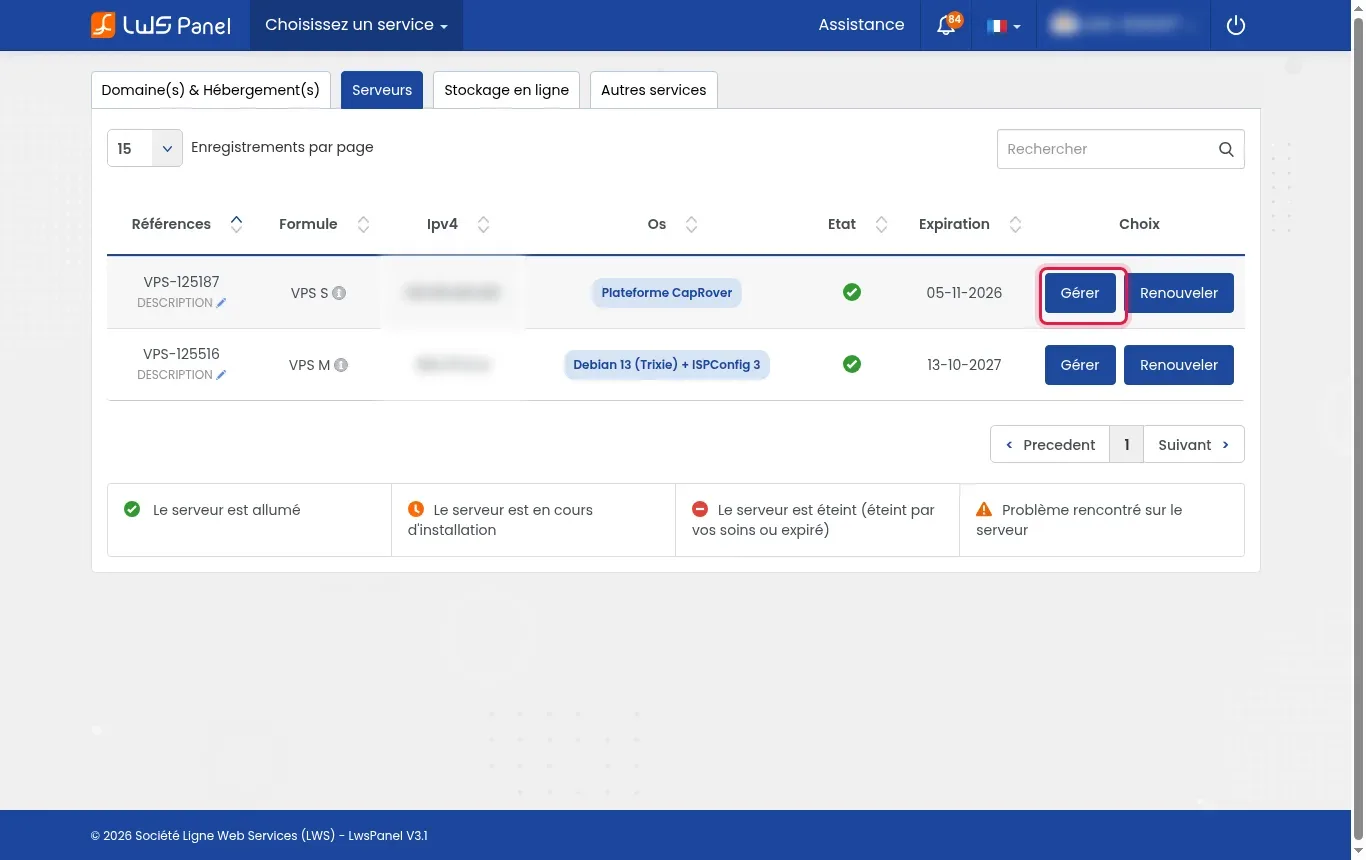Click Gérer for VPS-125516
1366x860 pixels.
(x=1080, y=365)
